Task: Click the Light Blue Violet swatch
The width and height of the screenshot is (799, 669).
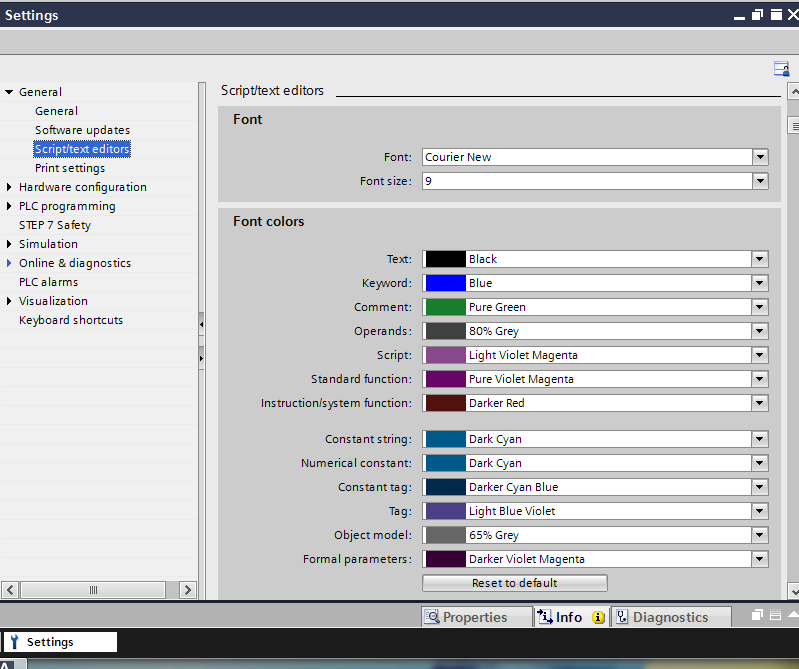Action: coord(445,511)
